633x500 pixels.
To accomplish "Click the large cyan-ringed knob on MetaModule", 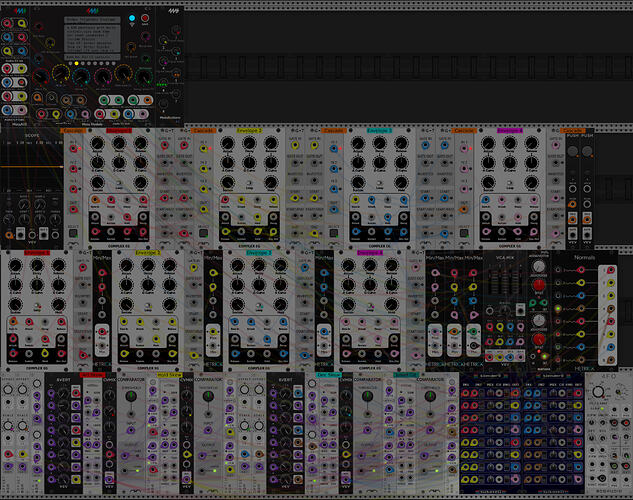I will pyautogui.click(x=82, y=76).
